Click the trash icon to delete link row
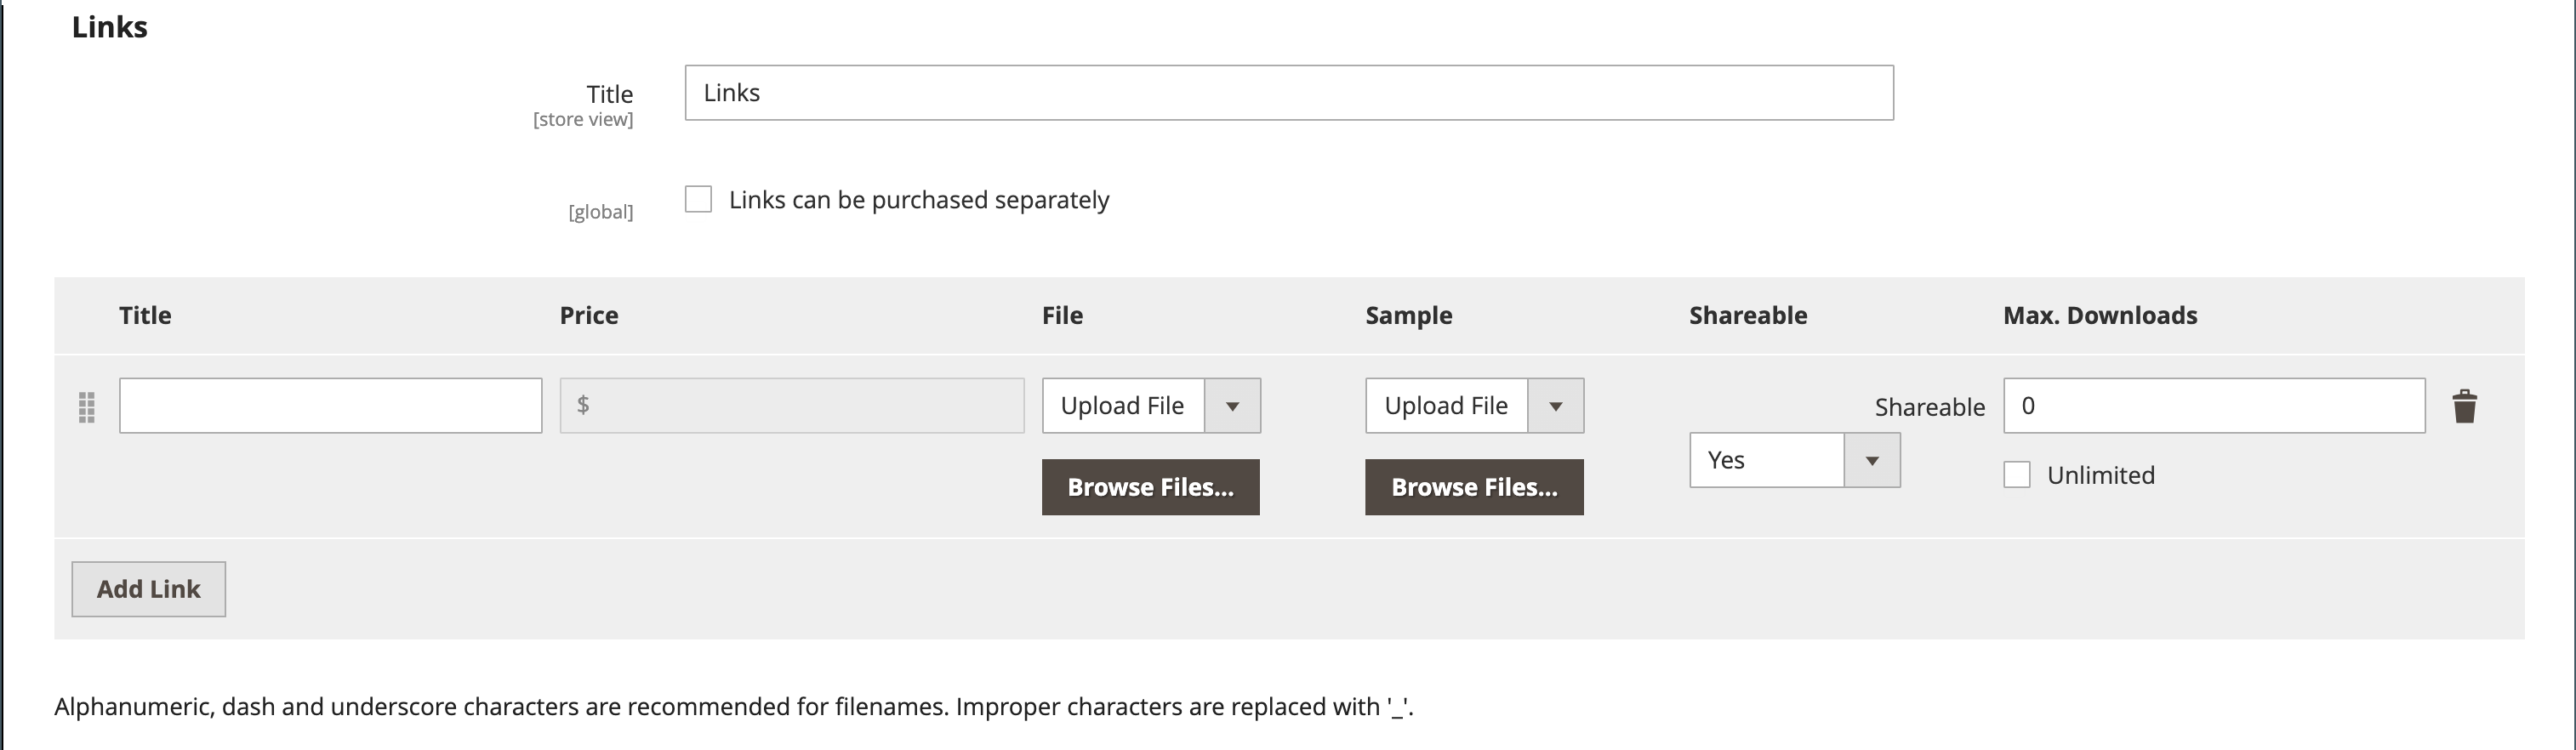This screenshot has width=2576, height=750. pyautogui.click(x=2464, y=406)
